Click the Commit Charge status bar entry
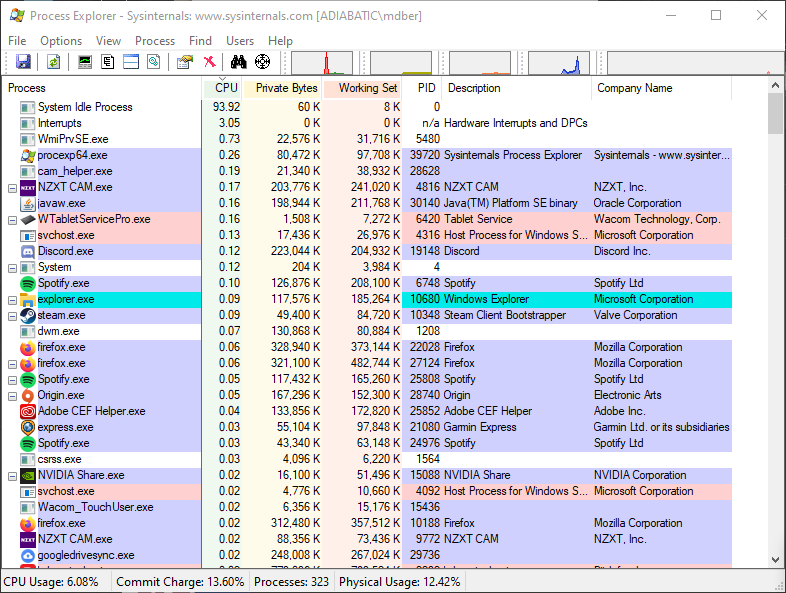This screenshot has height=593, width=786. coord(180,582)
